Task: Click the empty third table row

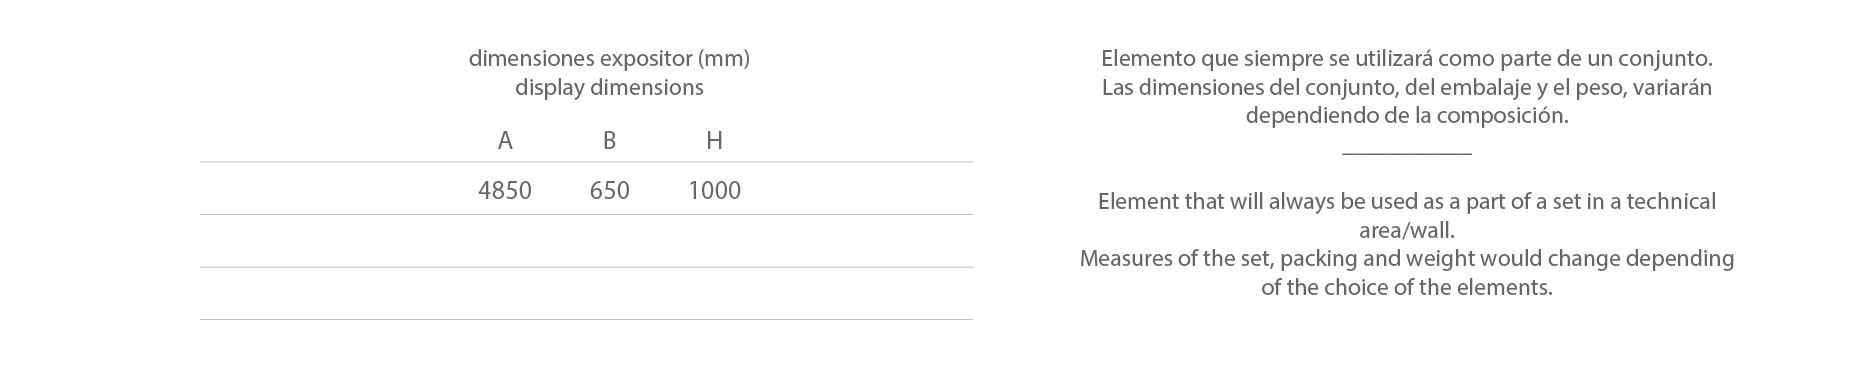Action: point(586,293)
